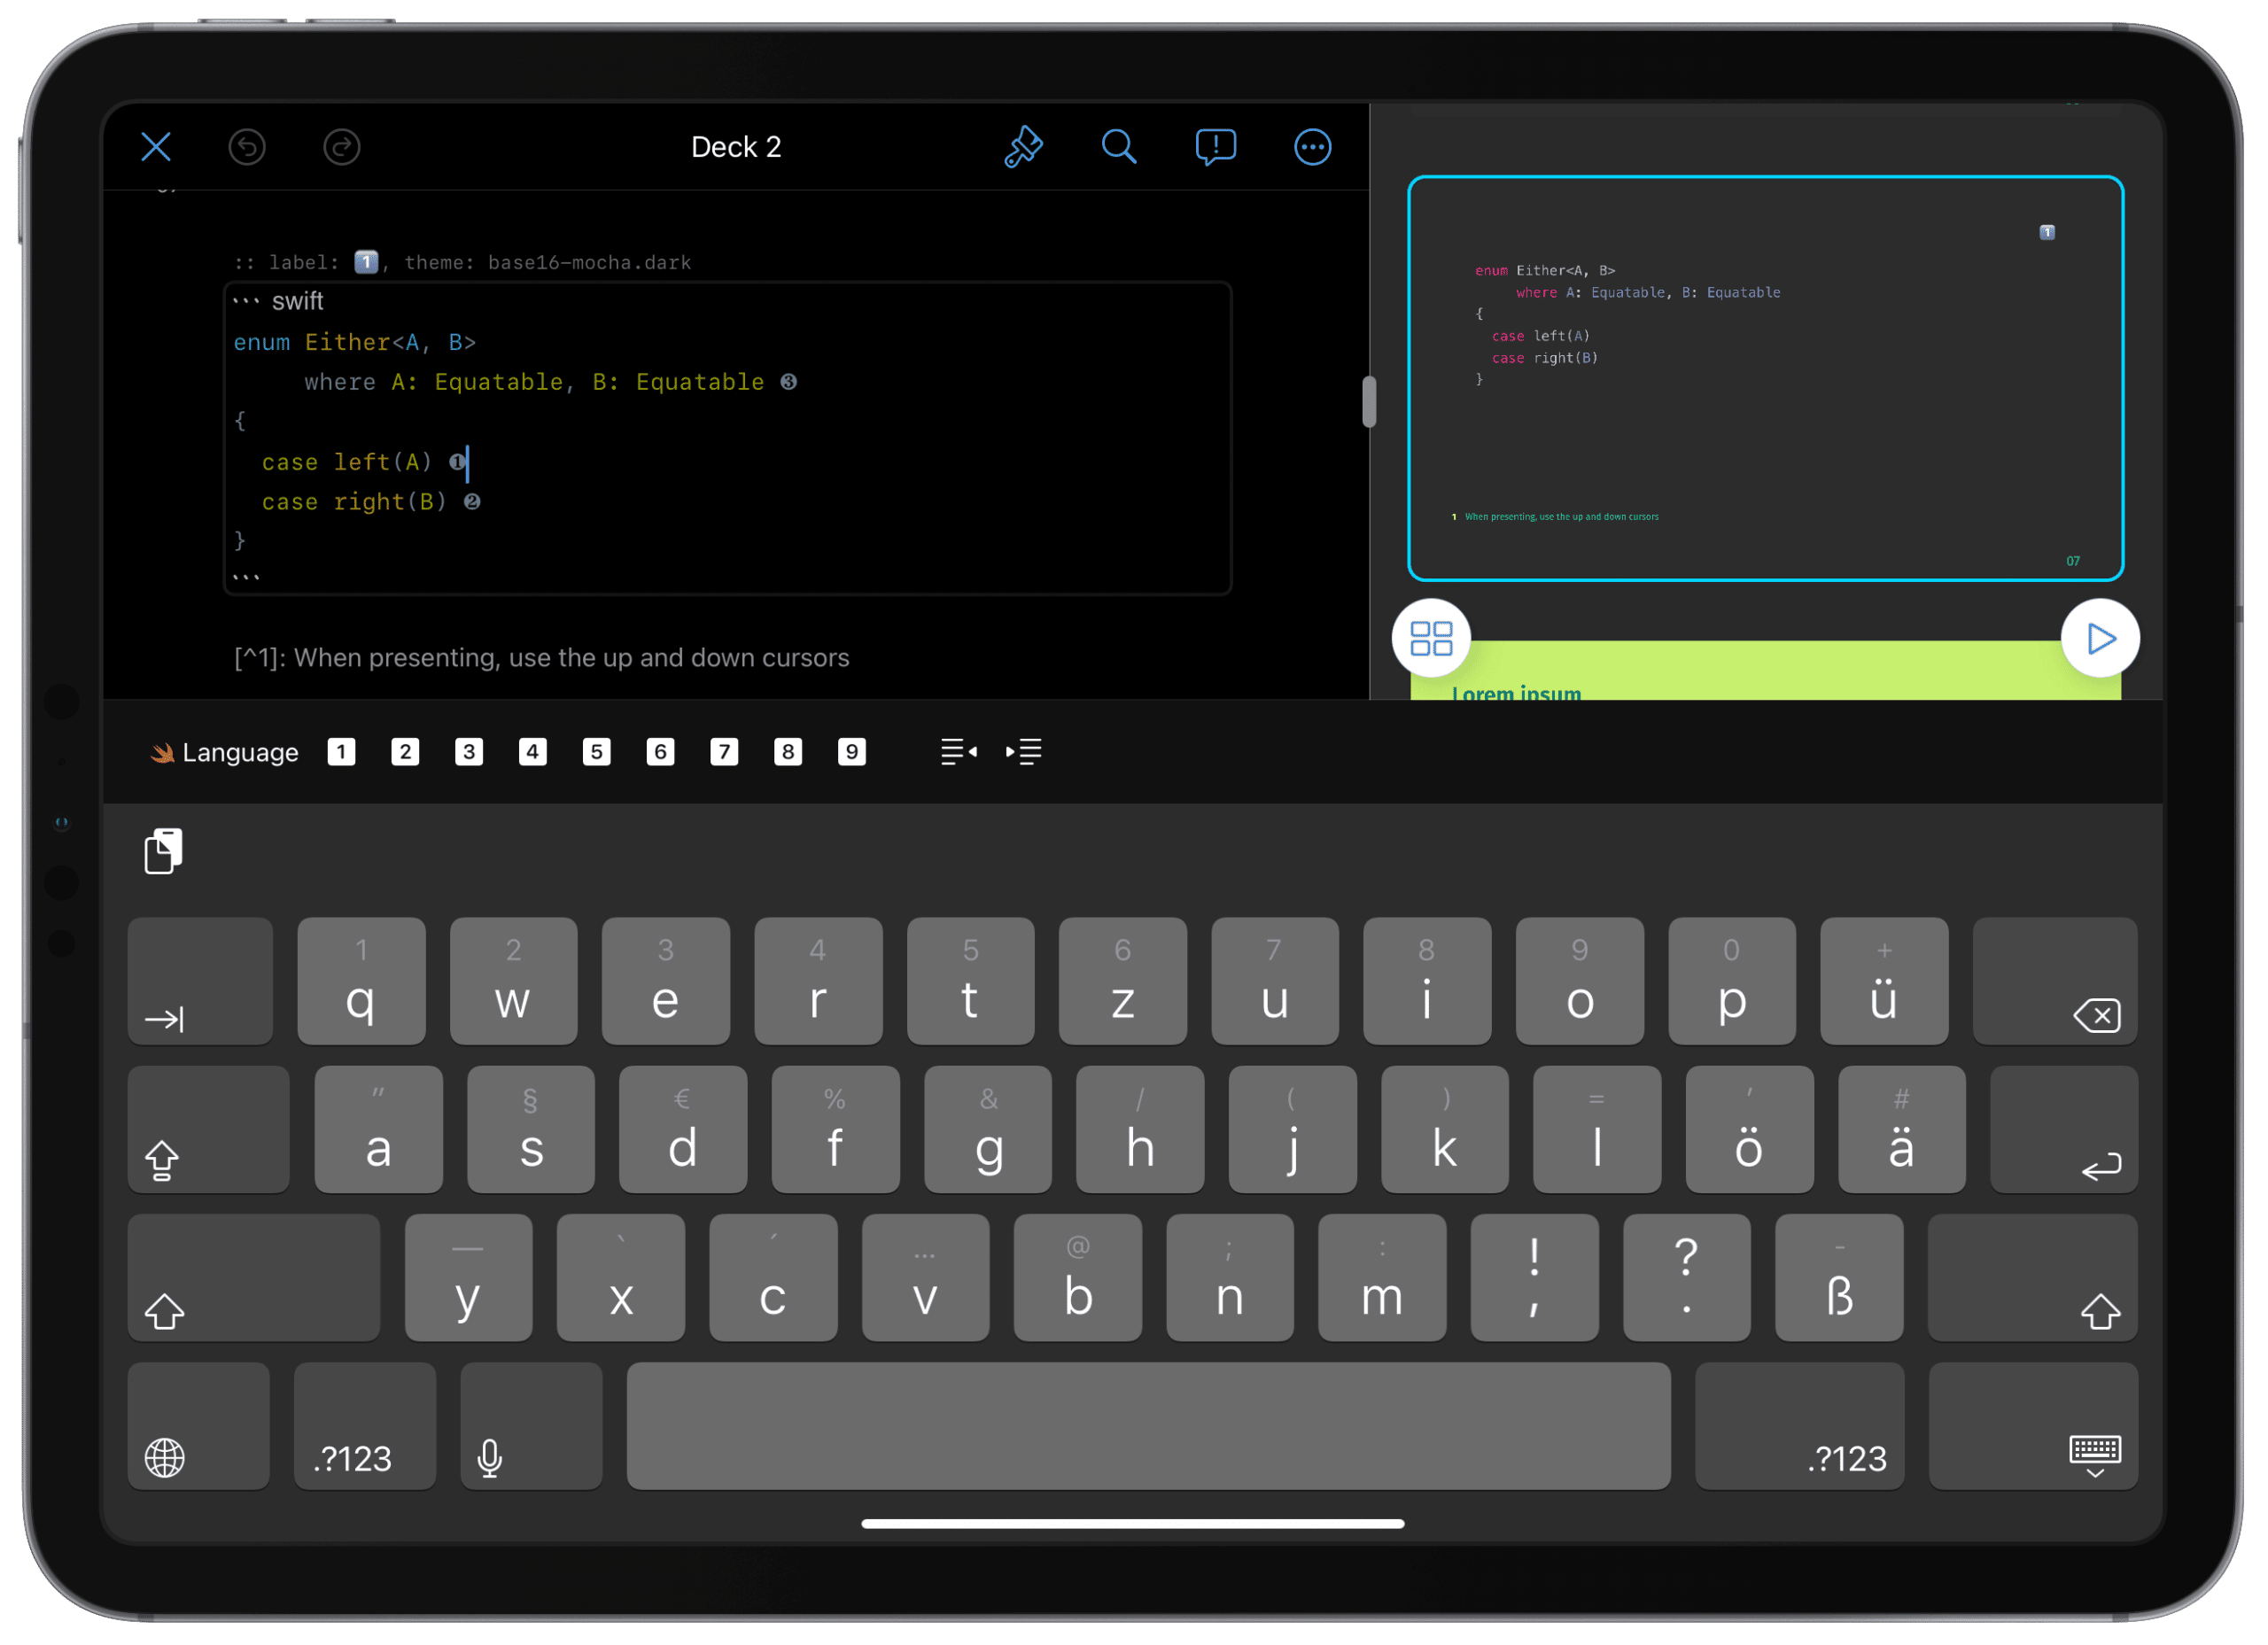Open the more options menu

coord(1312,147)
